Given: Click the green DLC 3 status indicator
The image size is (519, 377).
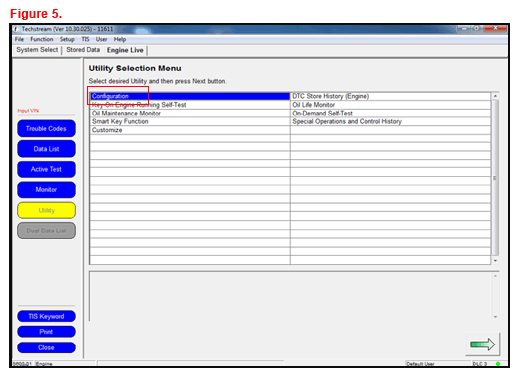Looking at the screenshot, I should (x=498, y=364).
